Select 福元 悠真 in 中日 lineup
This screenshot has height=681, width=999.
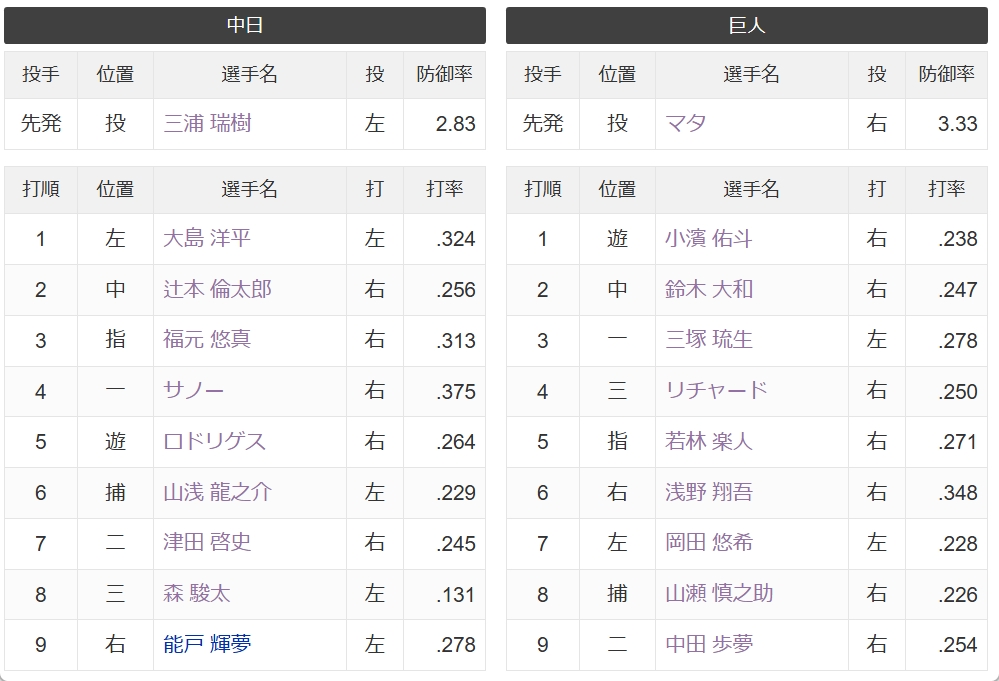(x=207, y=340)
